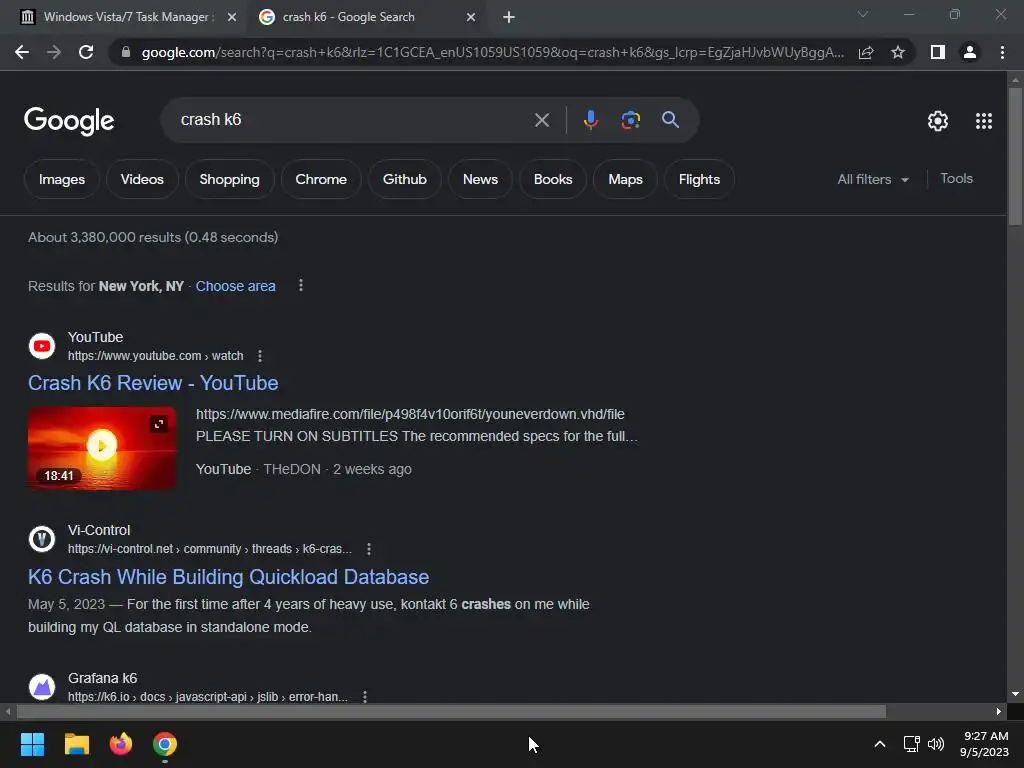Open more options for Vi-Control result
Image resolution: width=1024 pixels, height=768 pixels.
[369, 549]
